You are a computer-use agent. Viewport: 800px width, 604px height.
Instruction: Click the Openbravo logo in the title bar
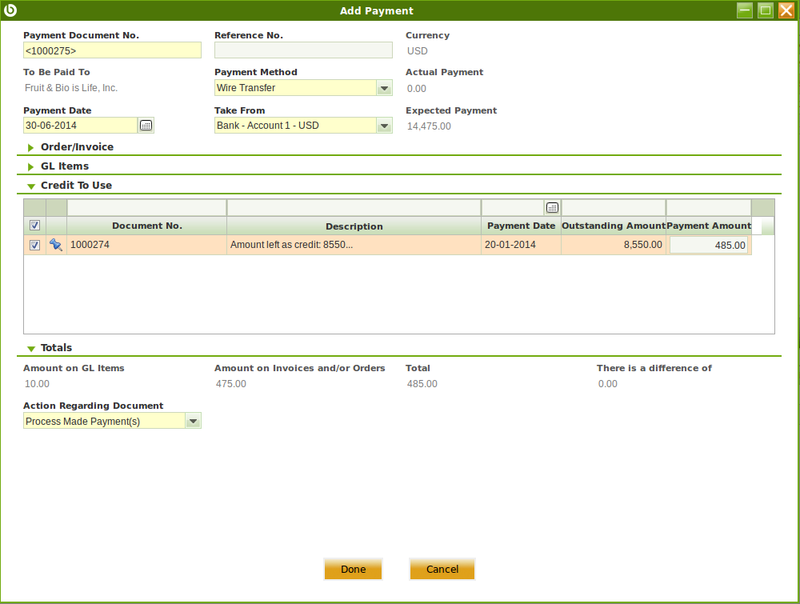12,10
